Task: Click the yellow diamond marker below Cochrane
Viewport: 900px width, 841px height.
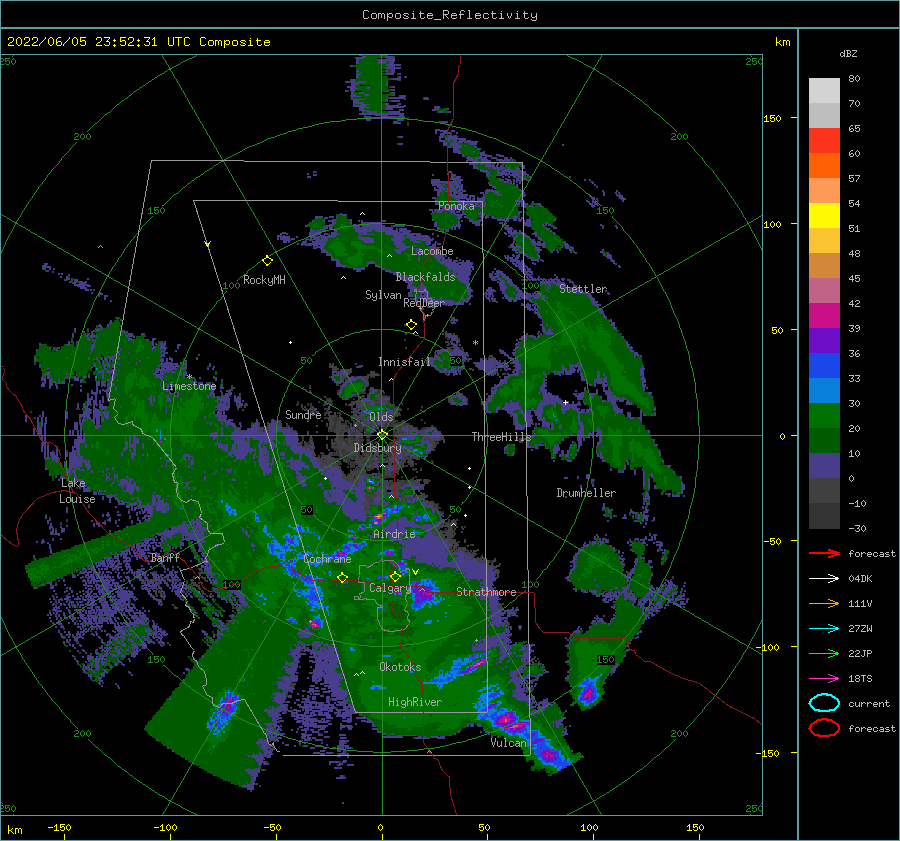Action: [343, 578]
